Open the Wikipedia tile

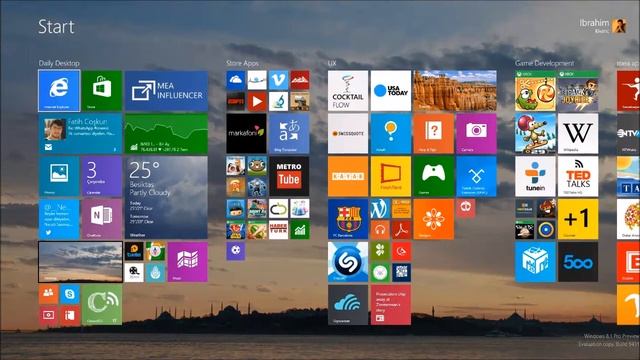click(578, 133)
